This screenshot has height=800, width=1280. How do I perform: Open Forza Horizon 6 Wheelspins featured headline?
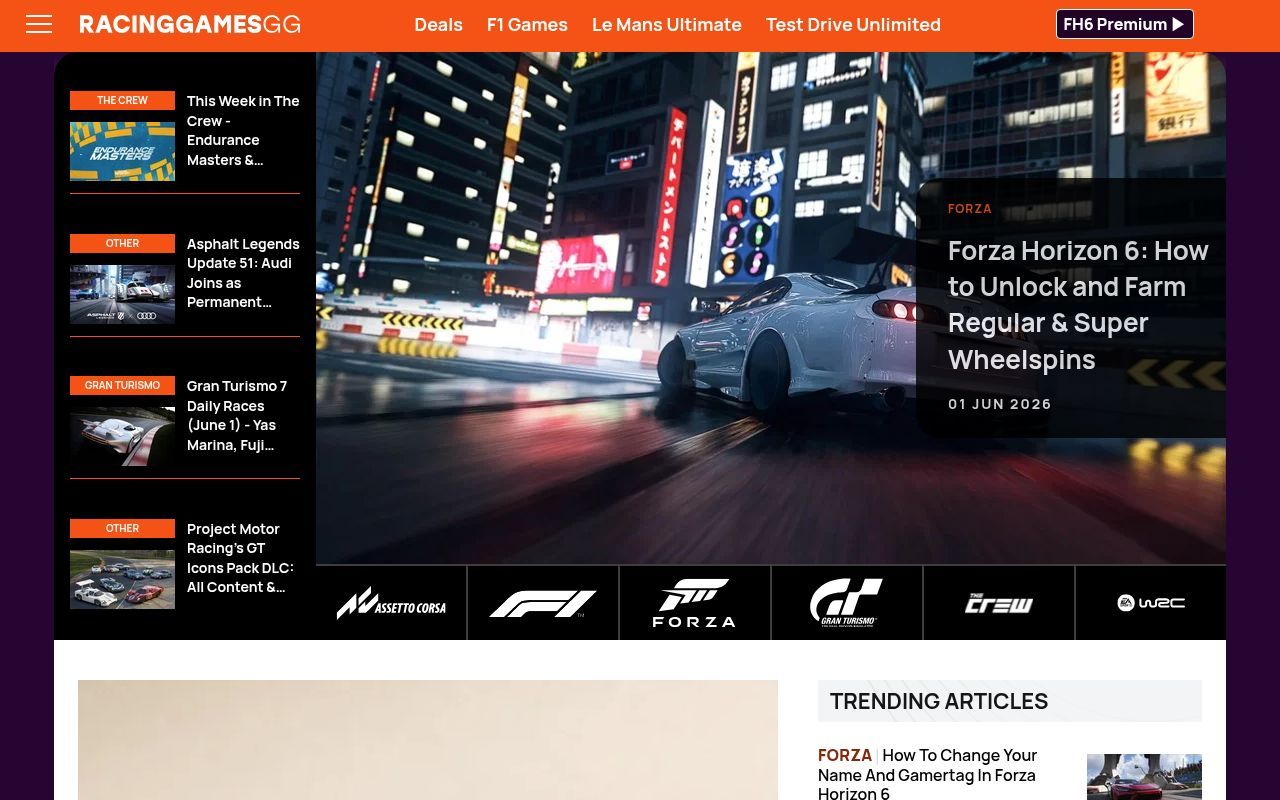click(x=1078, y=304)
